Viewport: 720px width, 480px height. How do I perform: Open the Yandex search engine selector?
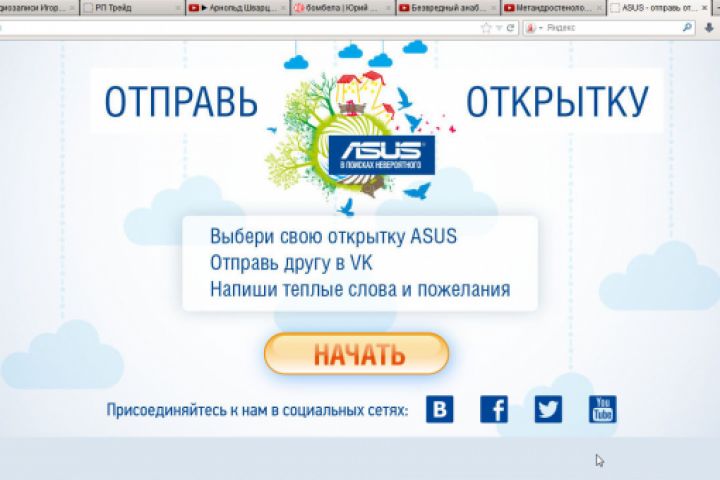click(x=534, y=28)
